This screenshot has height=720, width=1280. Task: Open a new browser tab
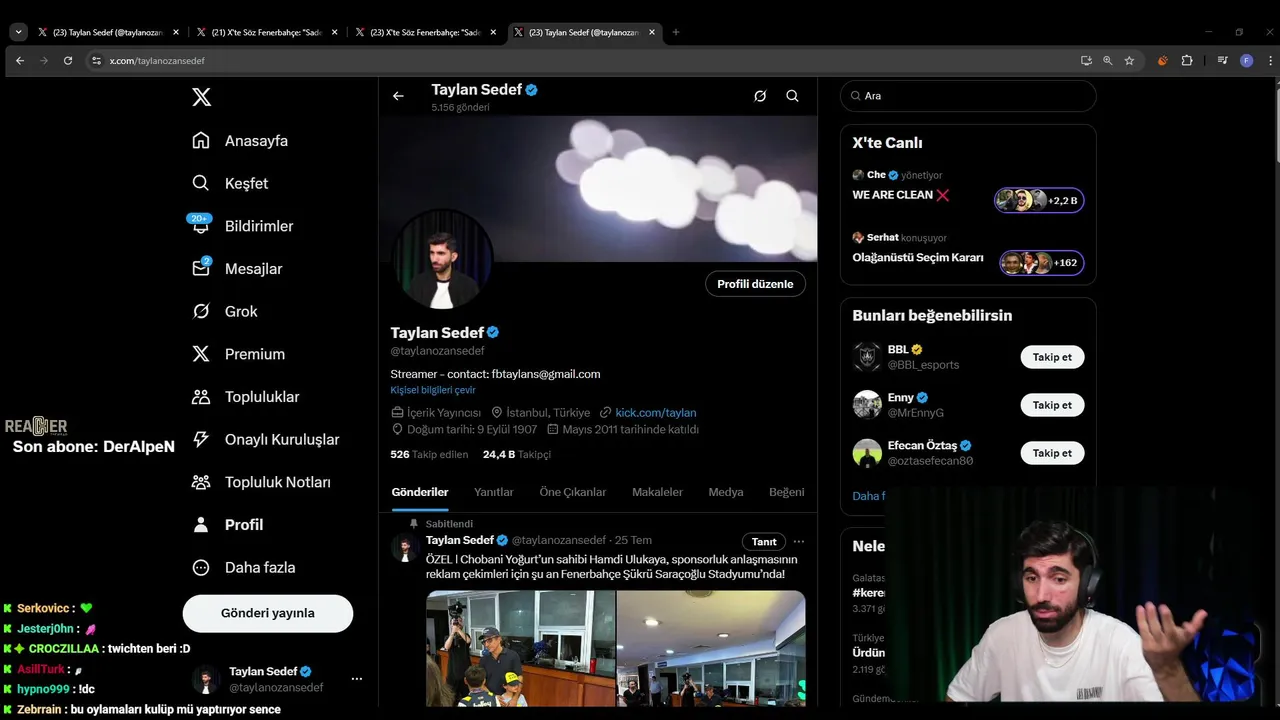pos(676,32)
